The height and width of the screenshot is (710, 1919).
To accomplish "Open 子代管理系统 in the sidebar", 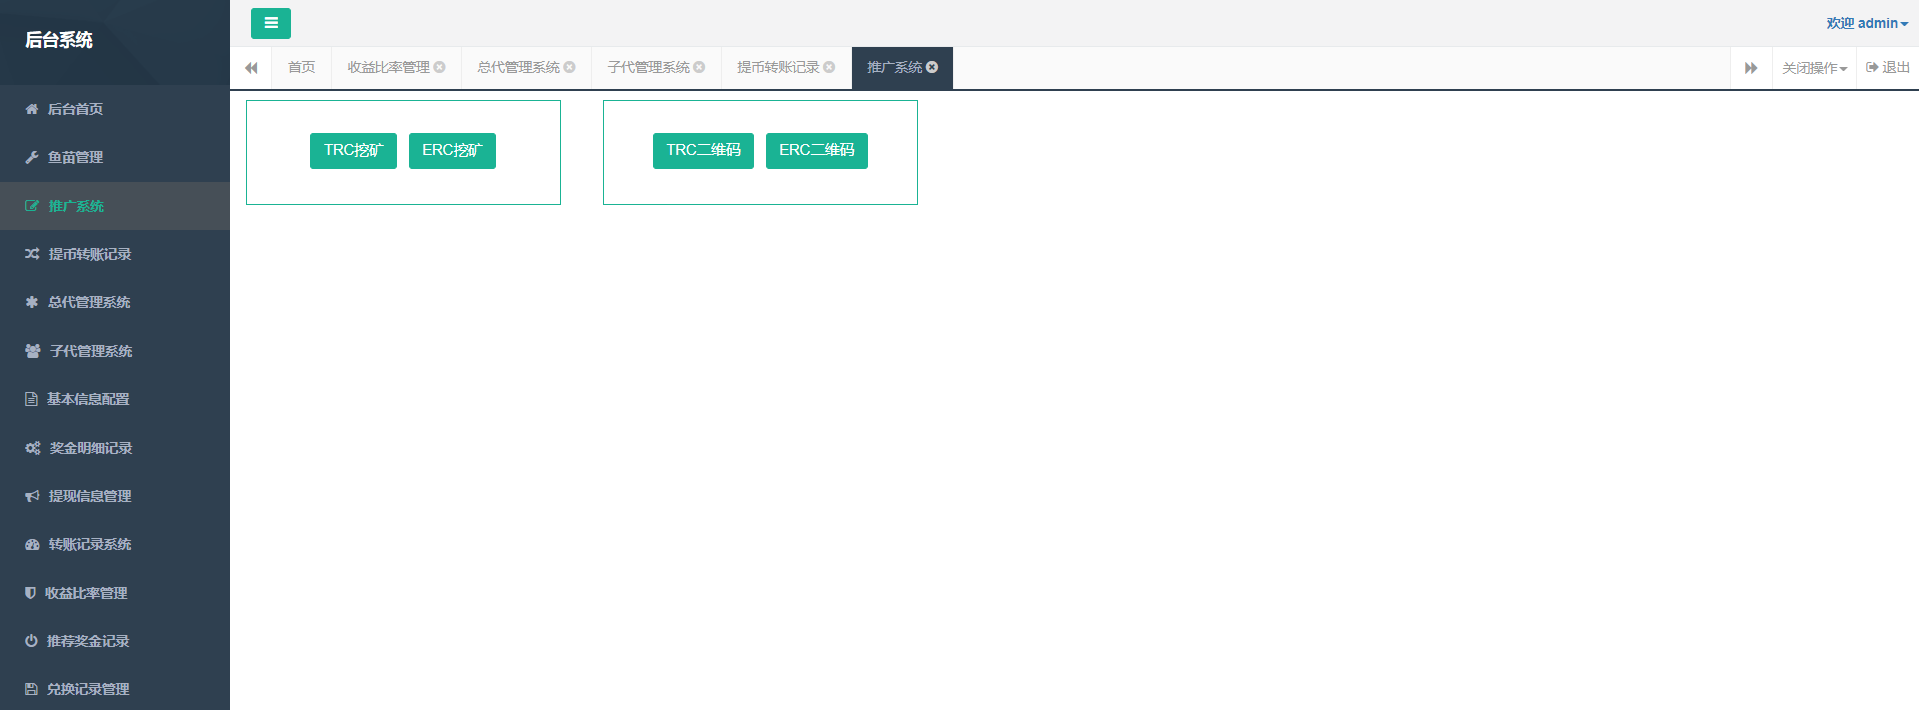I will click(x=115, y=351).
